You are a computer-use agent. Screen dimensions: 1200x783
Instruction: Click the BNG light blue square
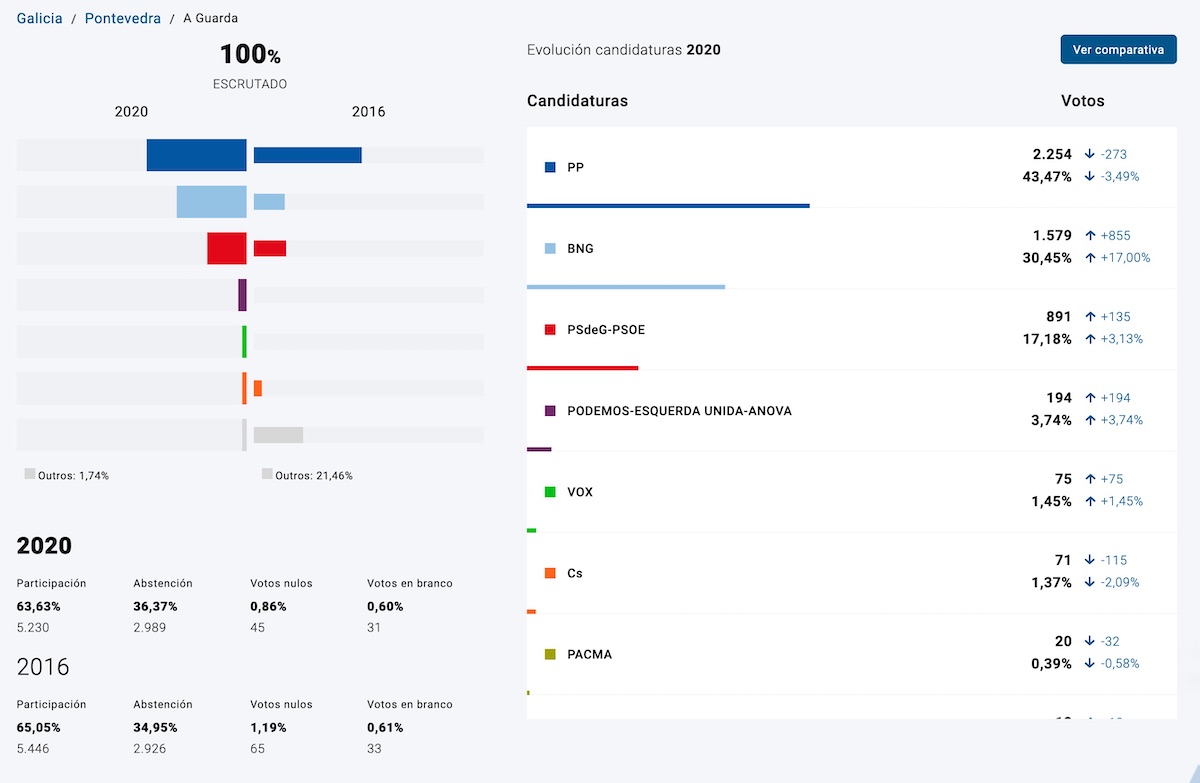(550, 249)
